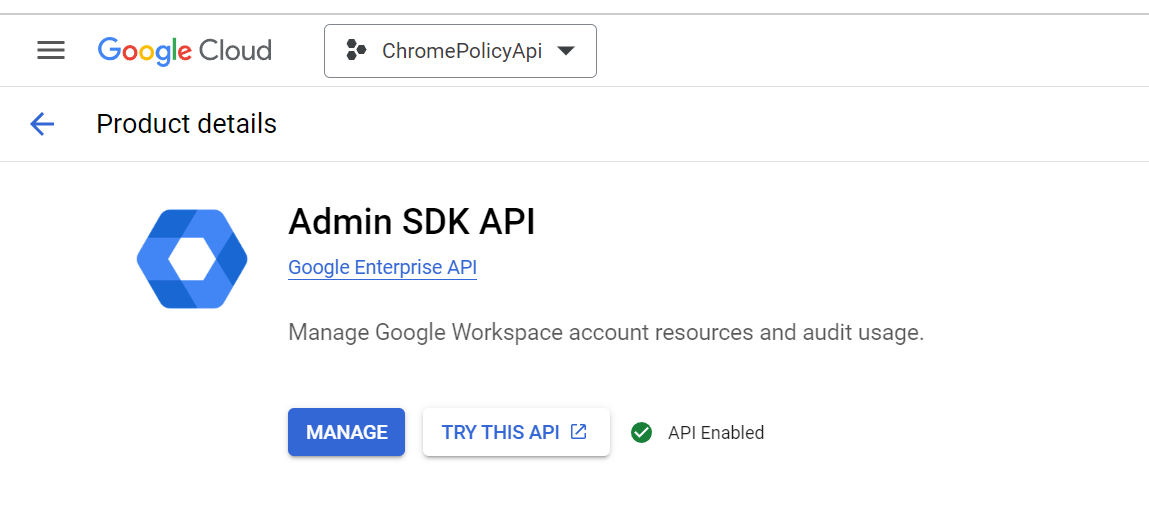Click the multicolored Google wordmark
Viewport: 1149px width, 532px height.
click(144, 50)
